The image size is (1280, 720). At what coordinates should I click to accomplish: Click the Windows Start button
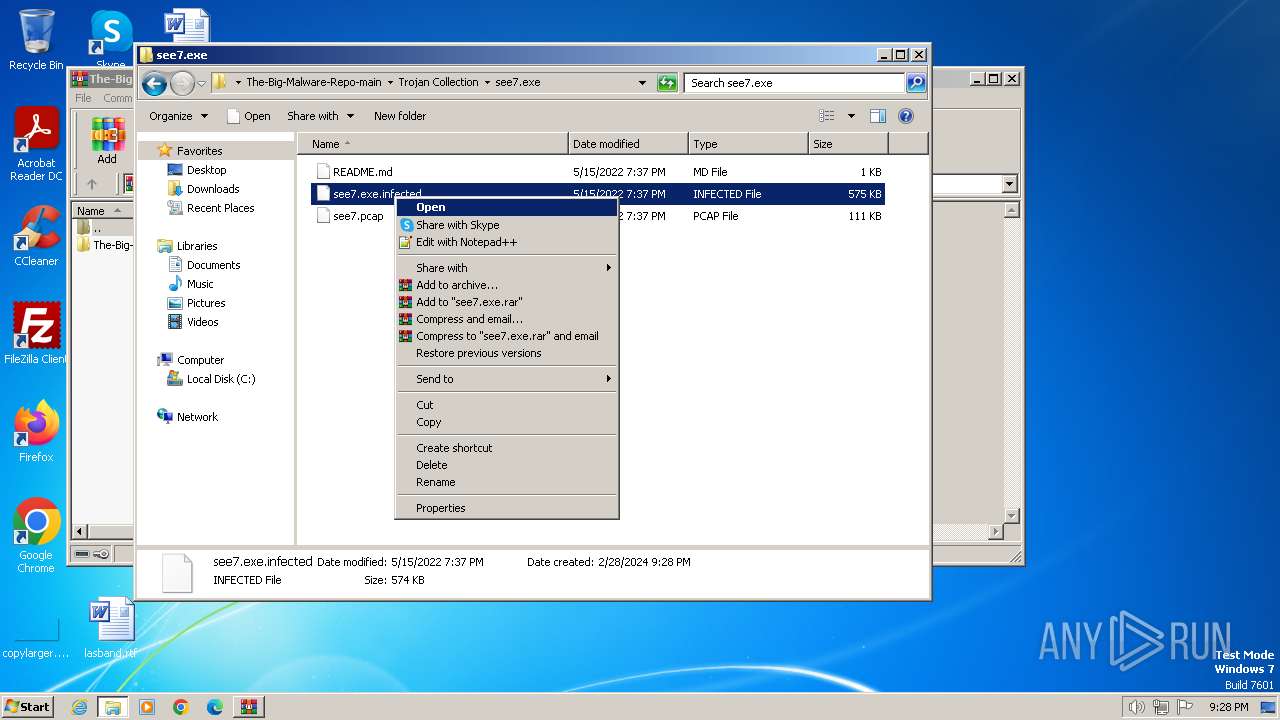(x=28, y=706)
